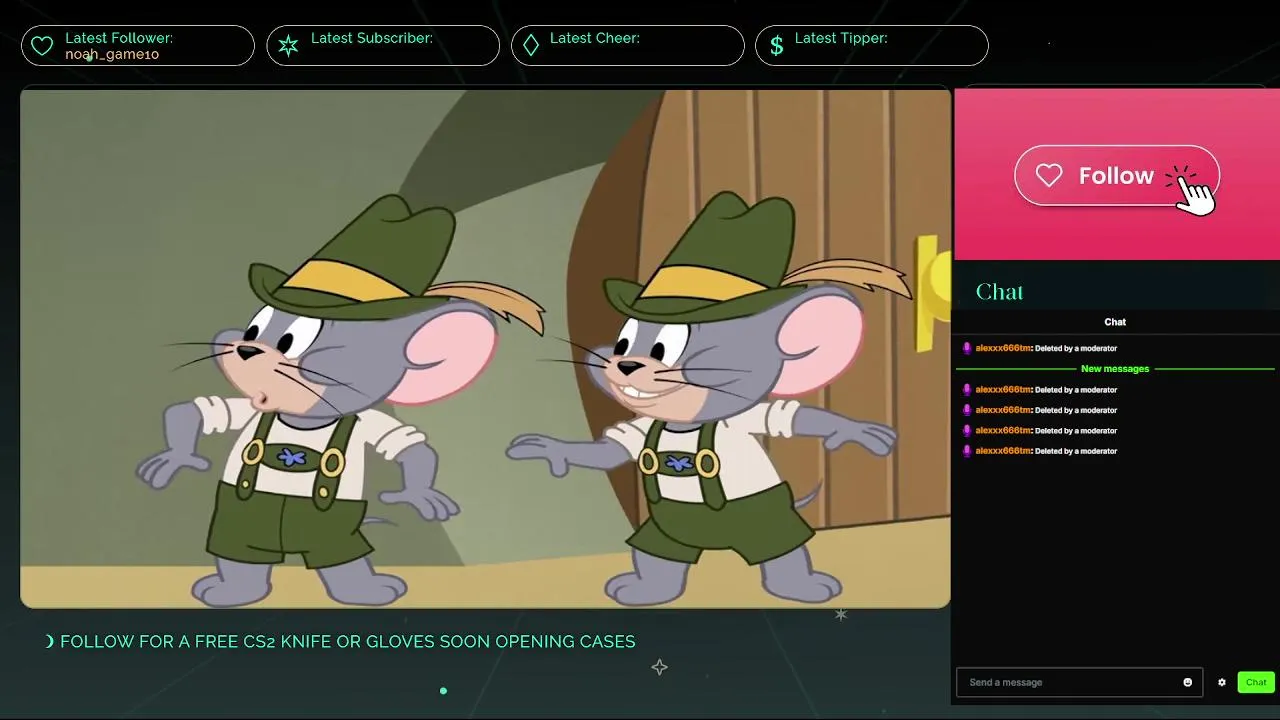
Task: Click the last alexxx666tm deleted message
Action: 1040,451
